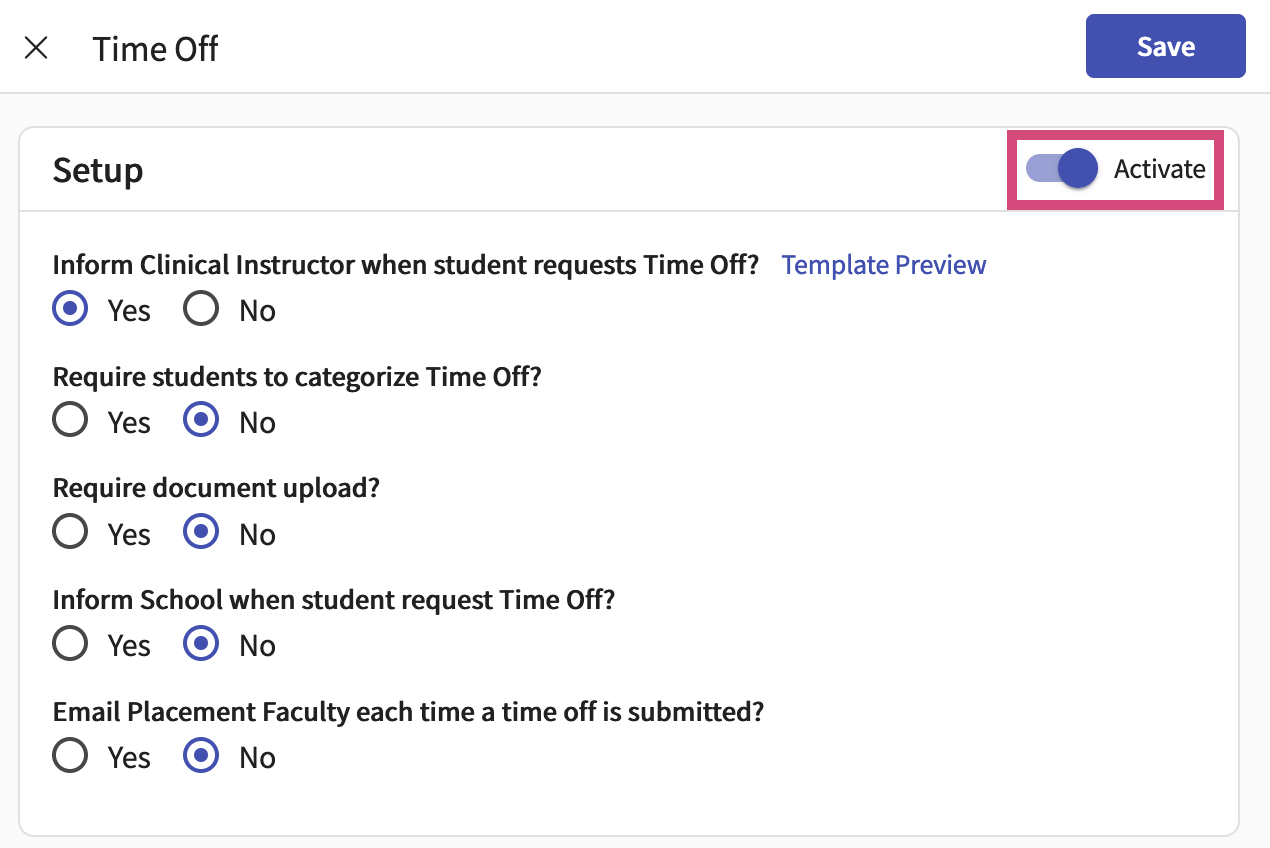Screen dimensions: 1270x848
Task: Select Yes for Email Placement Faculty
Action: pyautogui.click(x=70, y=757)
